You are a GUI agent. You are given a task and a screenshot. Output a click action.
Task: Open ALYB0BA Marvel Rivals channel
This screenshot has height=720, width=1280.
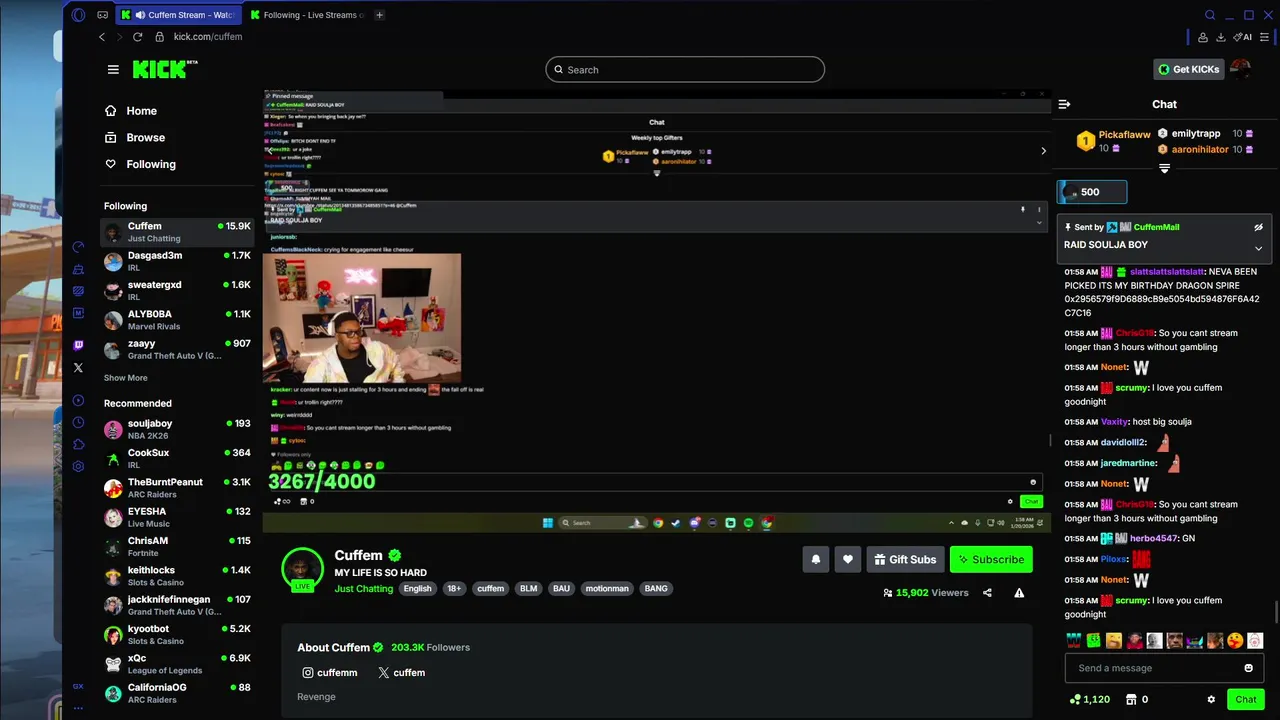(177, 320)
